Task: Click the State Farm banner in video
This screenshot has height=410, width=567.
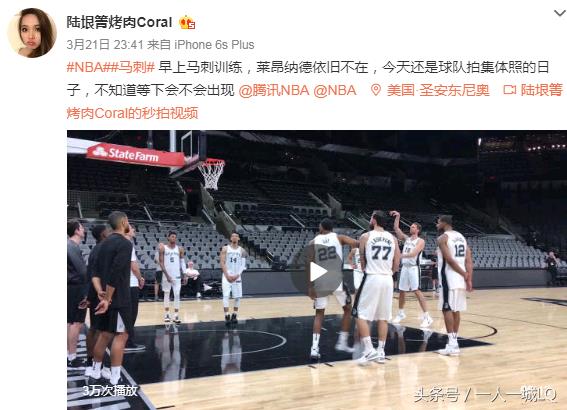Action: click(x=135, y=155)
